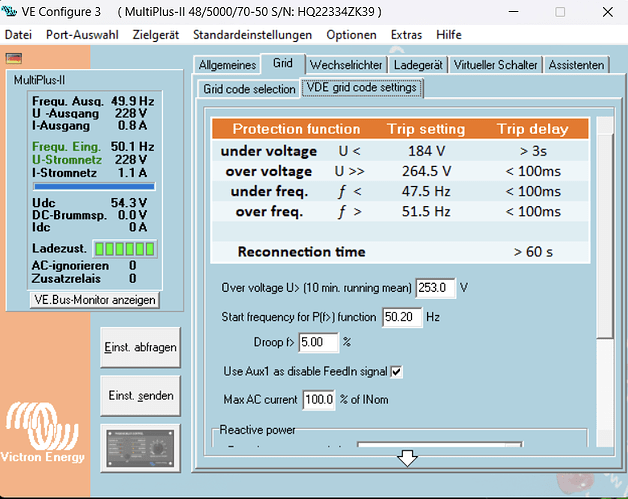The image size is (628, 499).
Task: Click the DC-Brummsp. reading 0.0 V
Action: (x=132, y=215)
